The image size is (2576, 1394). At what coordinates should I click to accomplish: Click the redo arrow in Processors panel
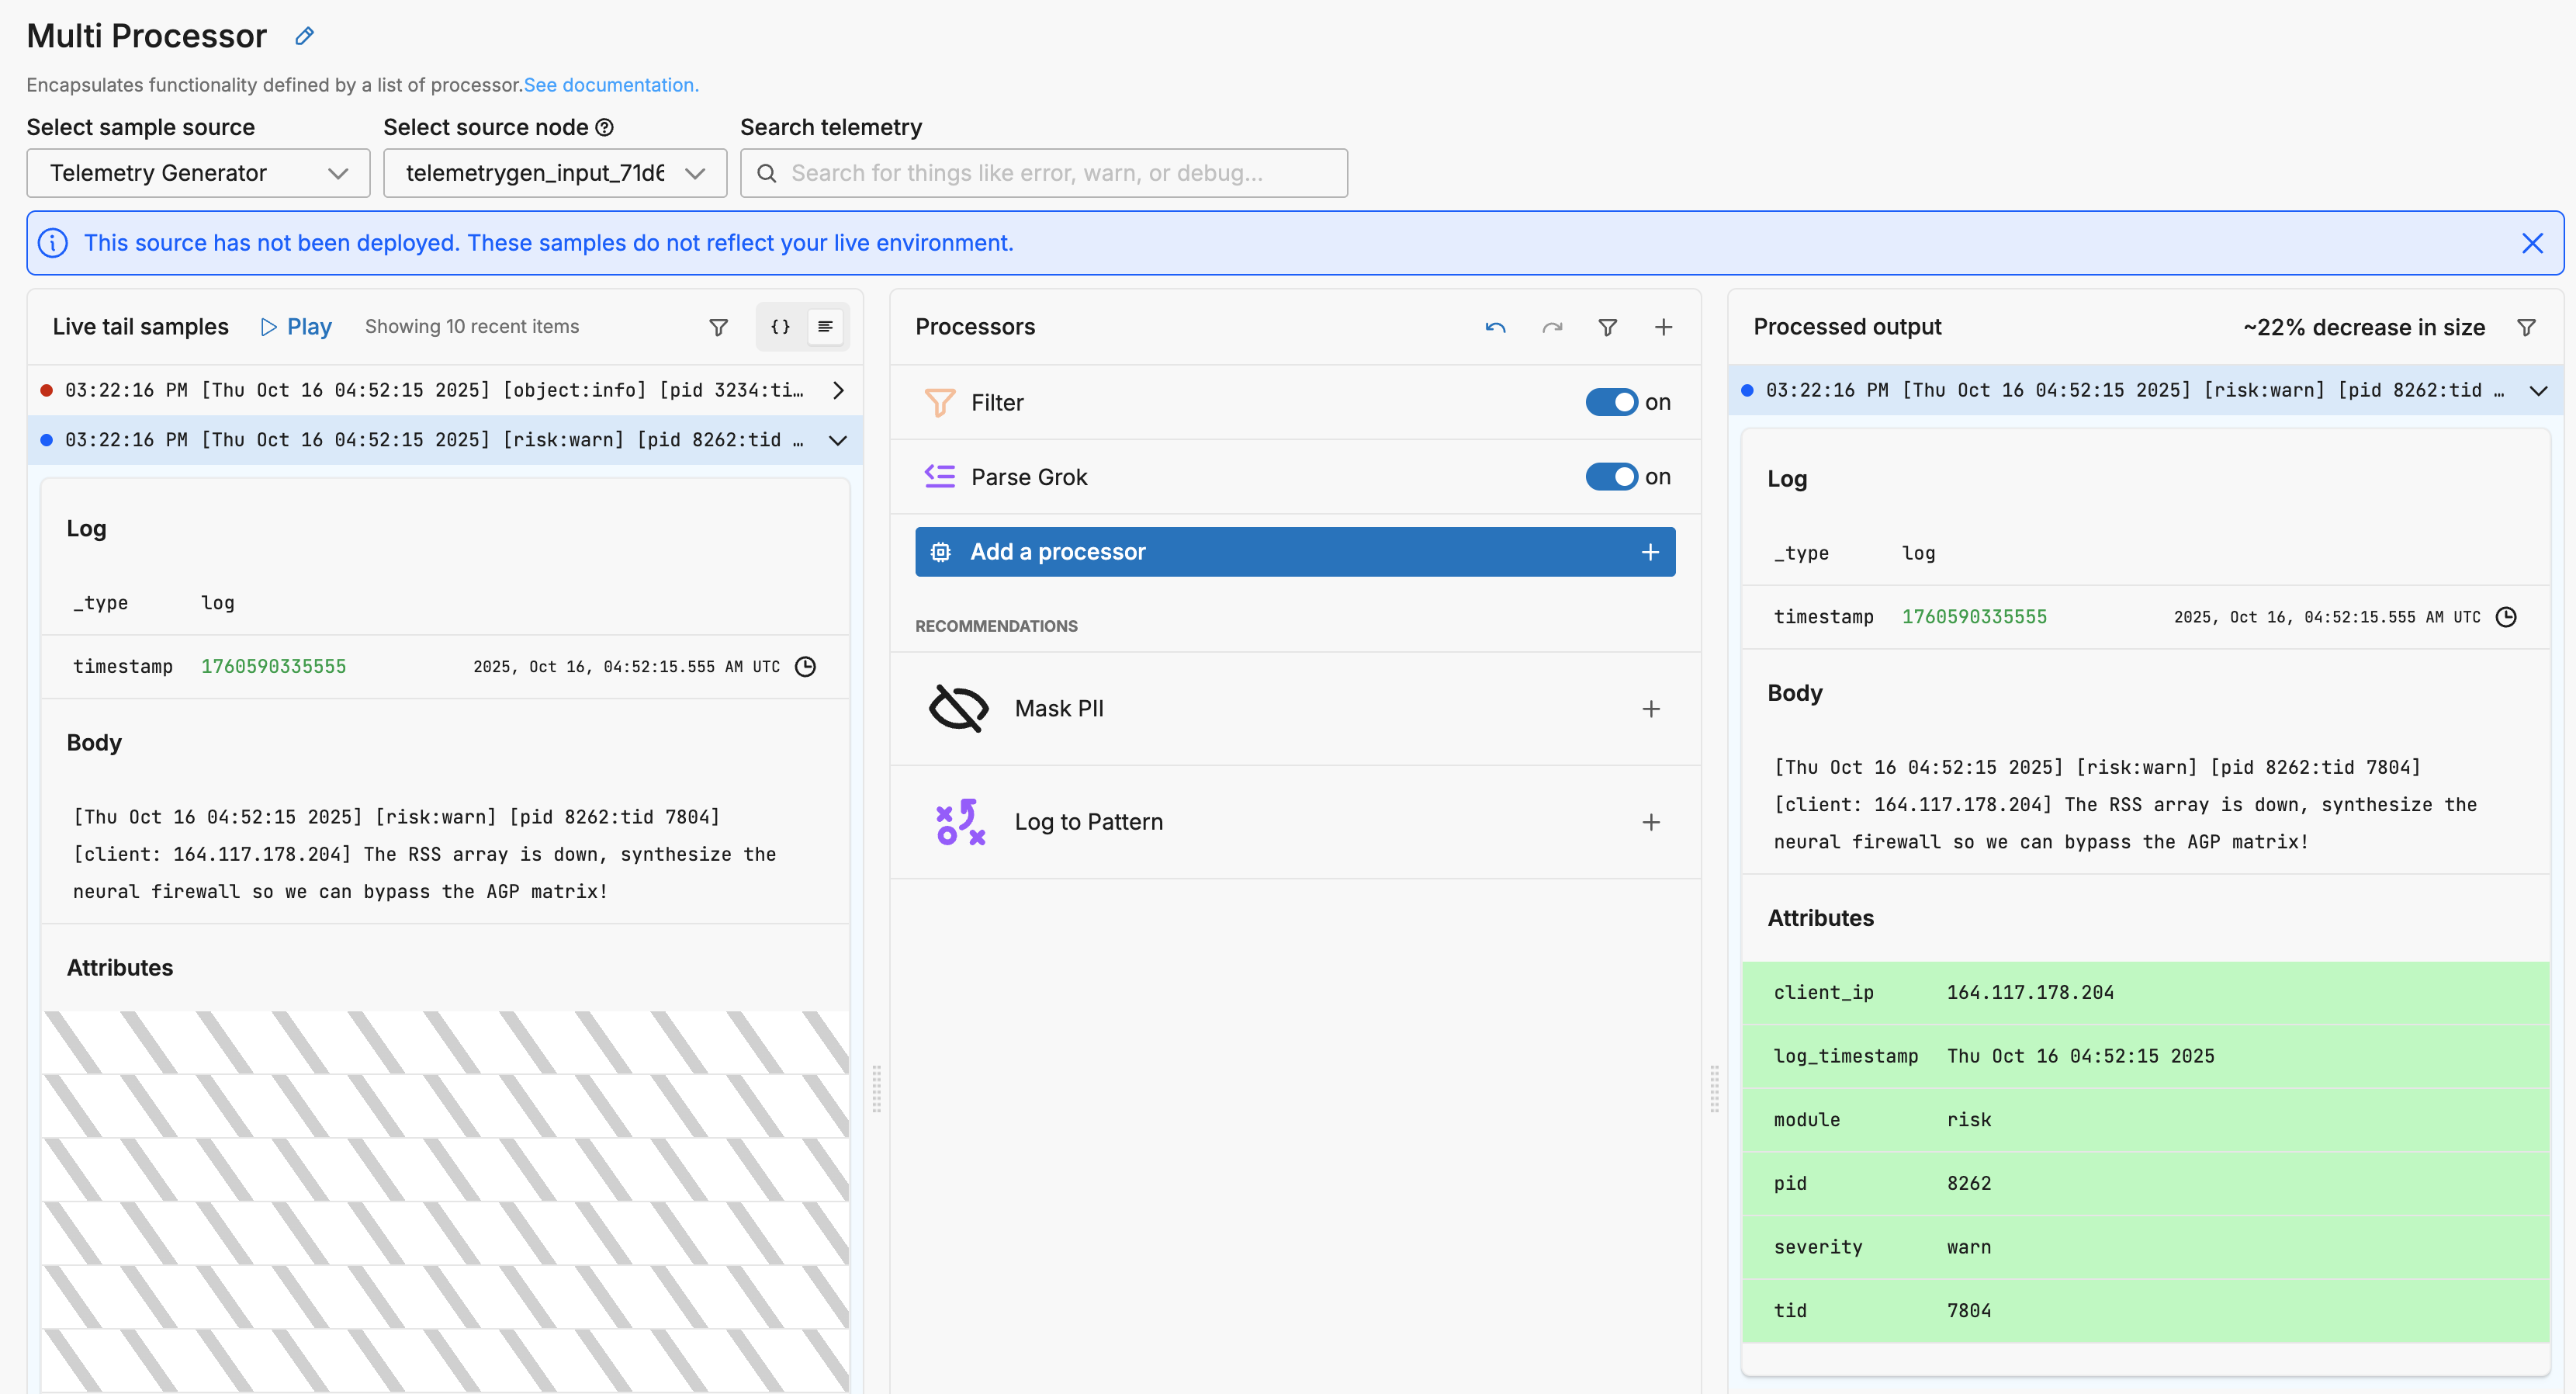[x=1552, y=327]
